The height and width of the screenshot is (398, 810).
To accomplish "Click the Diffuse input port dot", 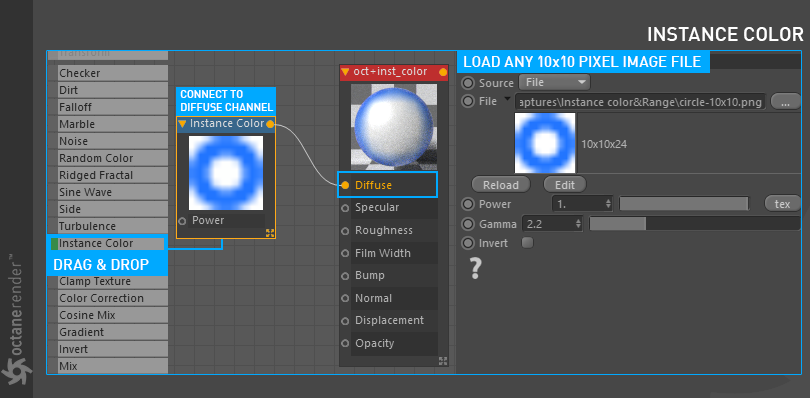I will pos(345,185).
